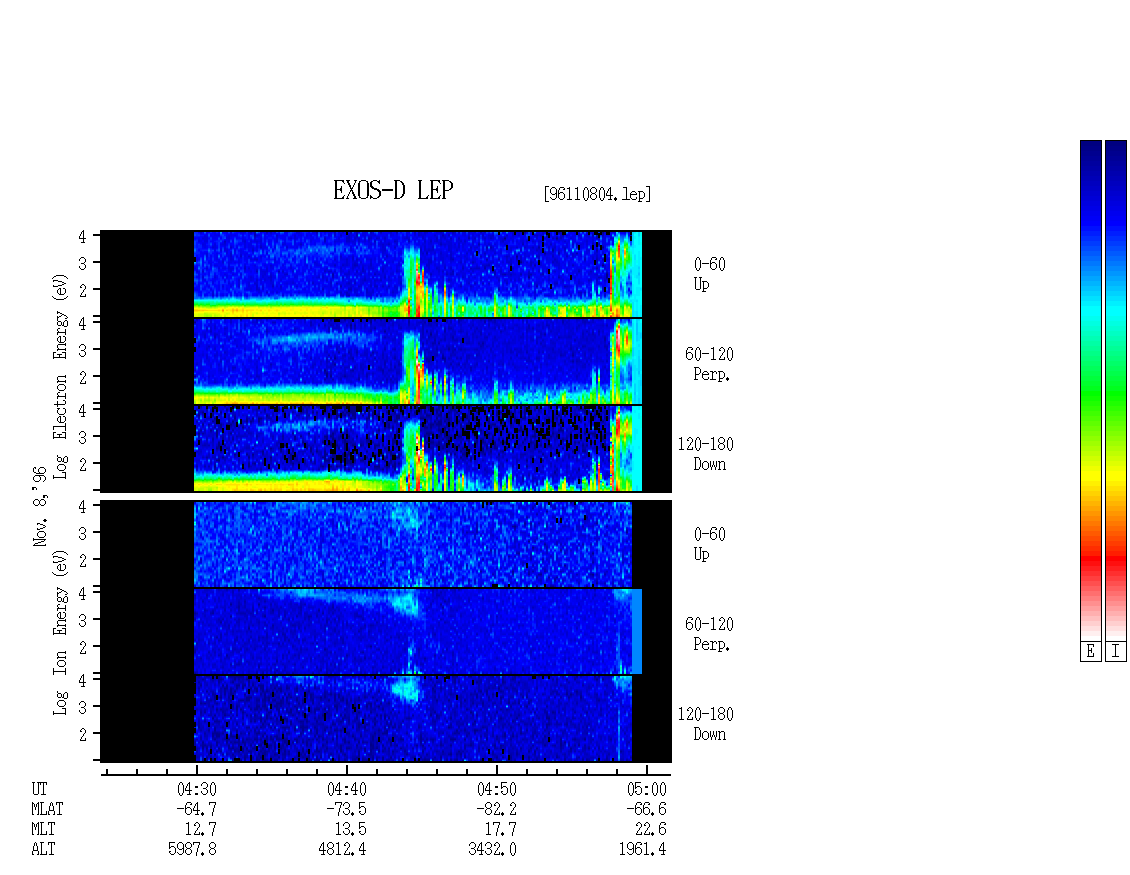Select the 120-180 Down label beside the electron panel
Image resolution: width=1130 pixels, height=875 pixels.
tap(706, 454)
